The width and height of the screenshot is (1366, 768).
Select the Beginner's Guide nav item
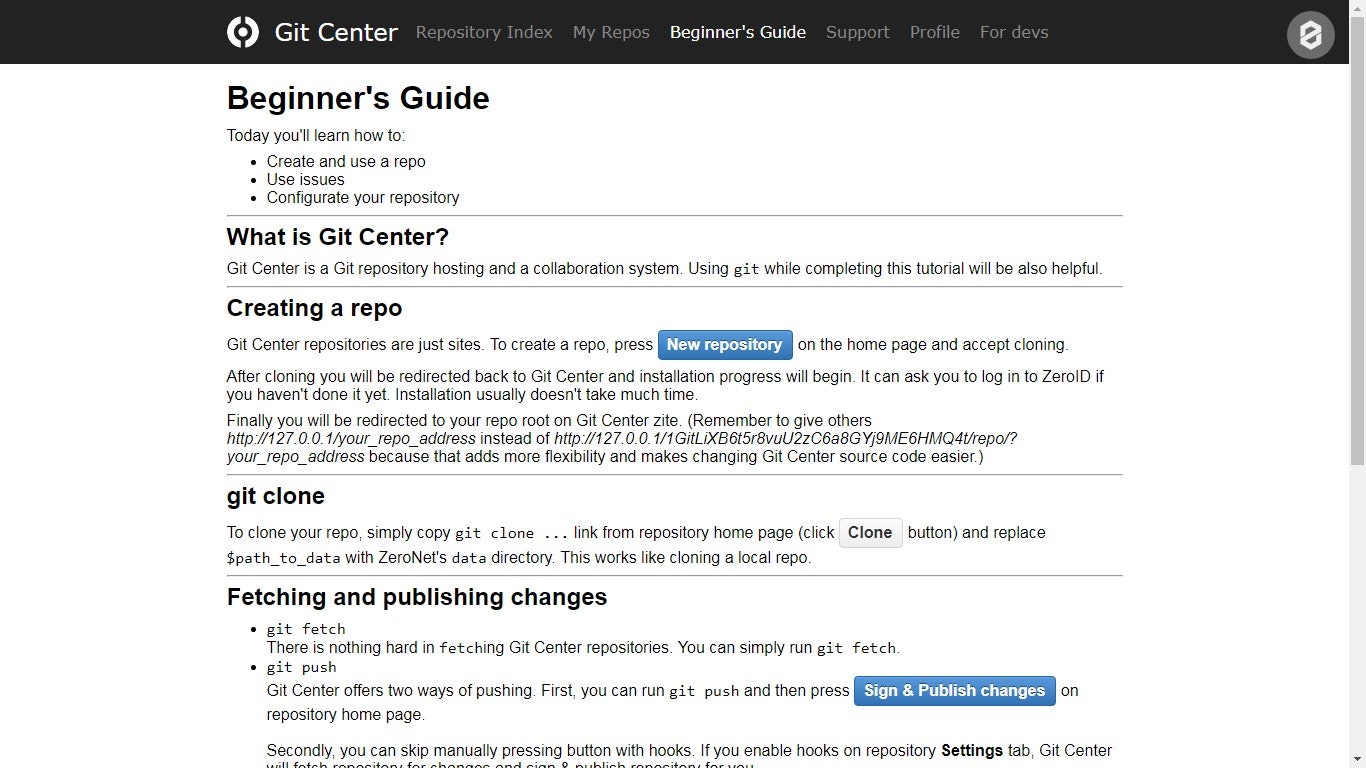737,32
